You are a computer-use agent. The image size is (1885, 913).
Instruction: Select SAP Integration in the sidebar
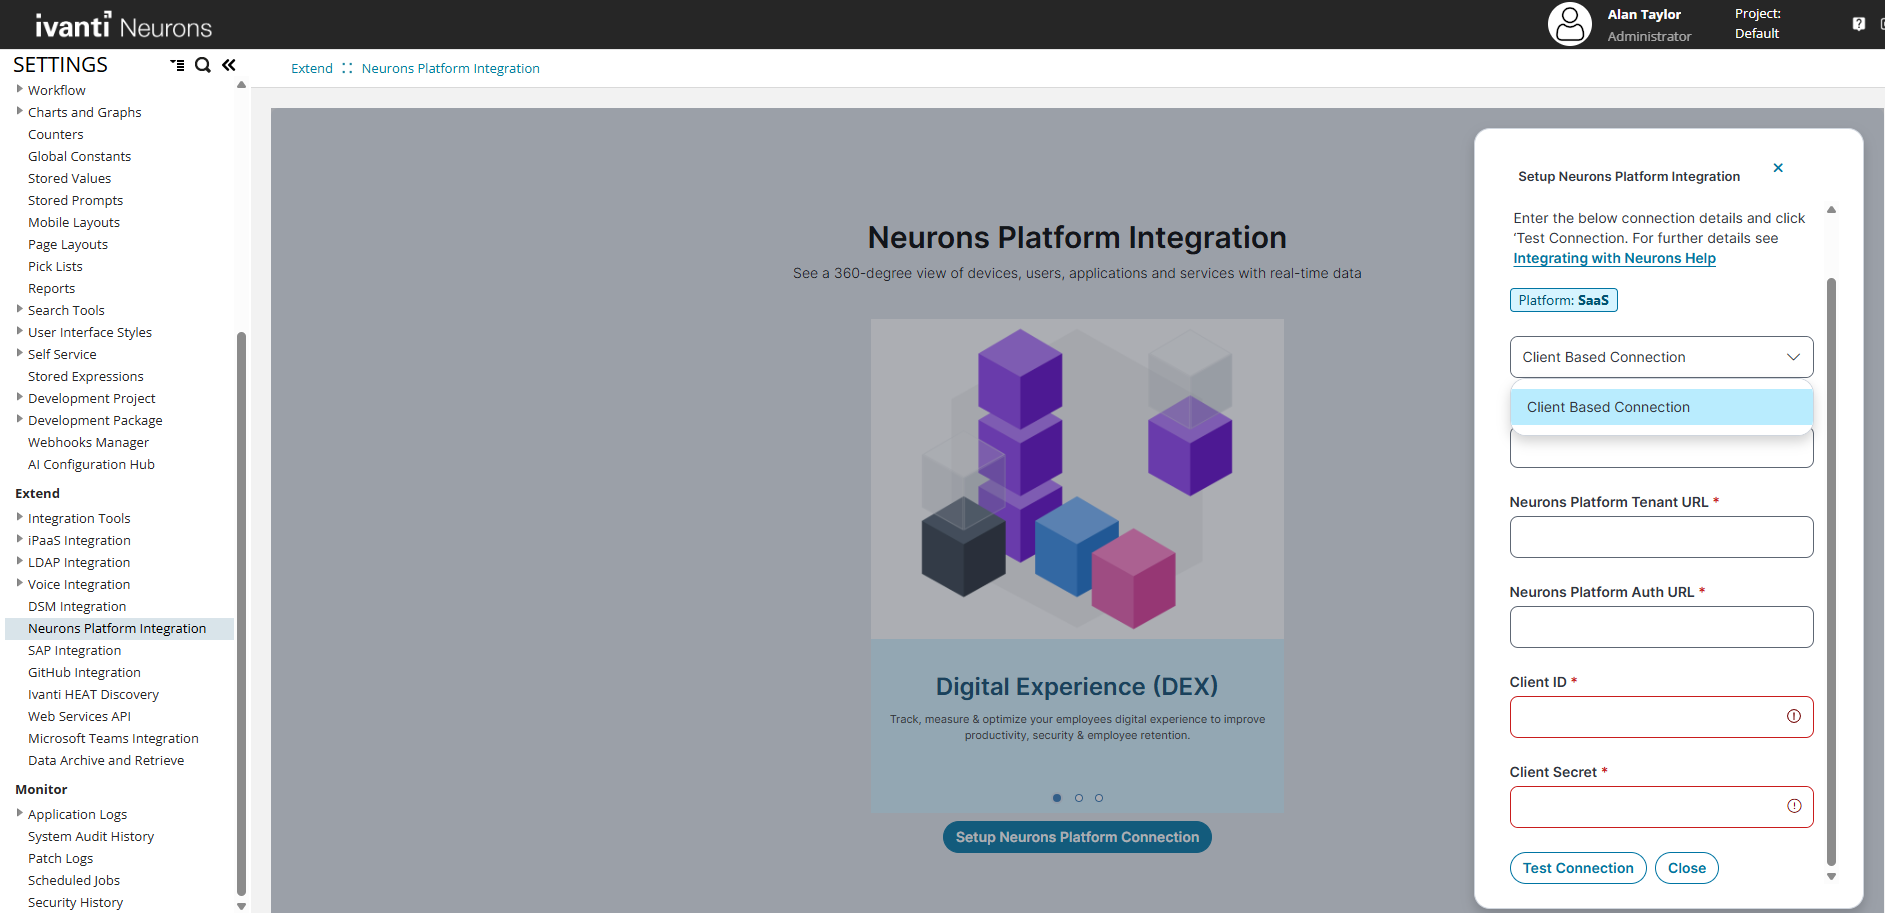[x=74, y=650]
